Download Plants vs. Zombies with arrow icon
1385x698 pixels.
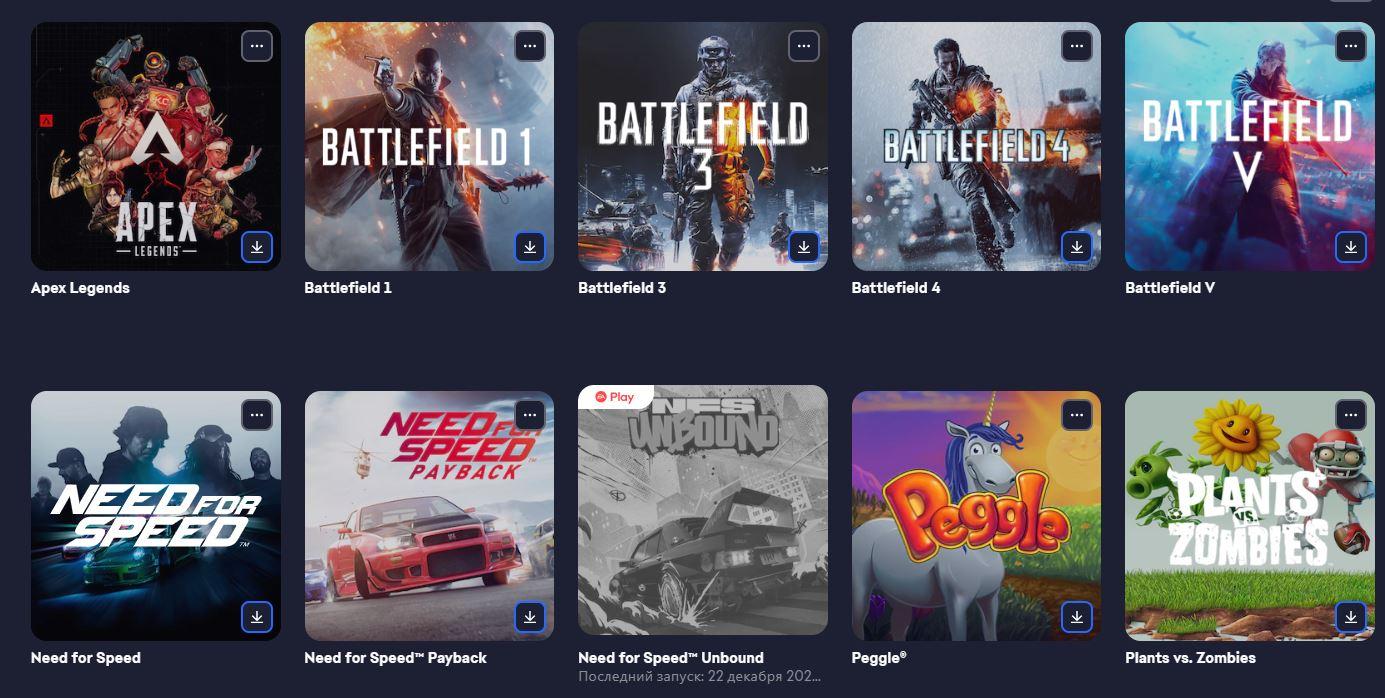click(x=1351, y=617)
